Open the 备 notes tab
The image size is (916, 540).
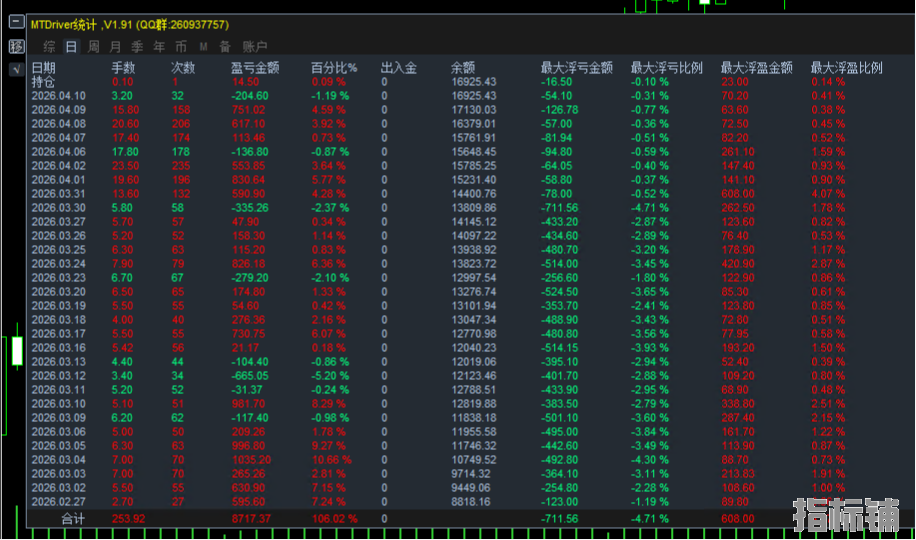point(225,46)
